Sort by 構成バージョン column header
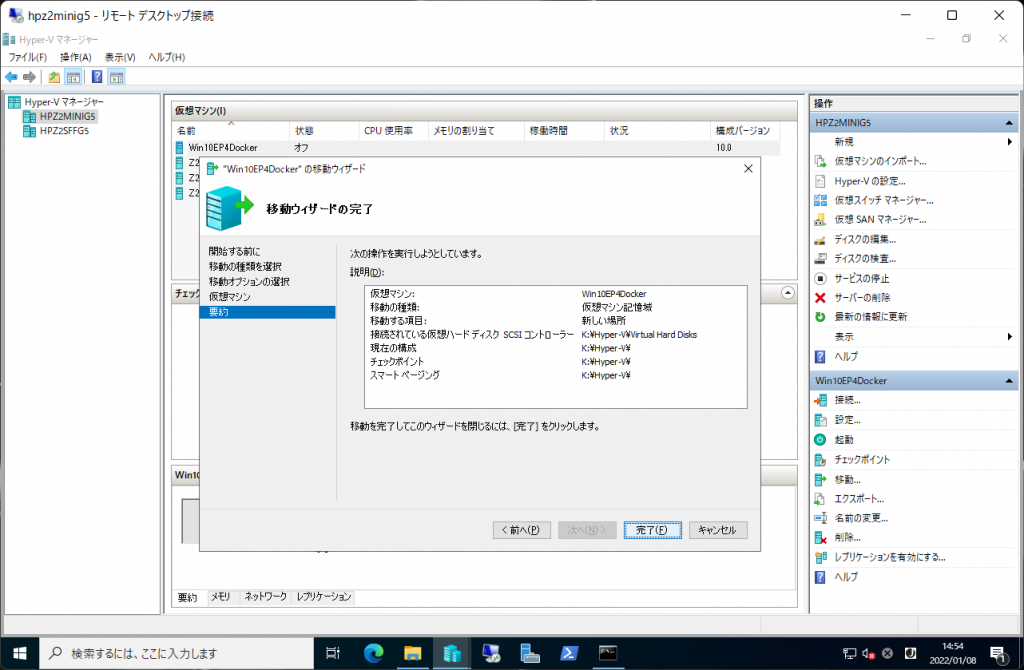Screen dimensions: 1024x670 (745, 131)
